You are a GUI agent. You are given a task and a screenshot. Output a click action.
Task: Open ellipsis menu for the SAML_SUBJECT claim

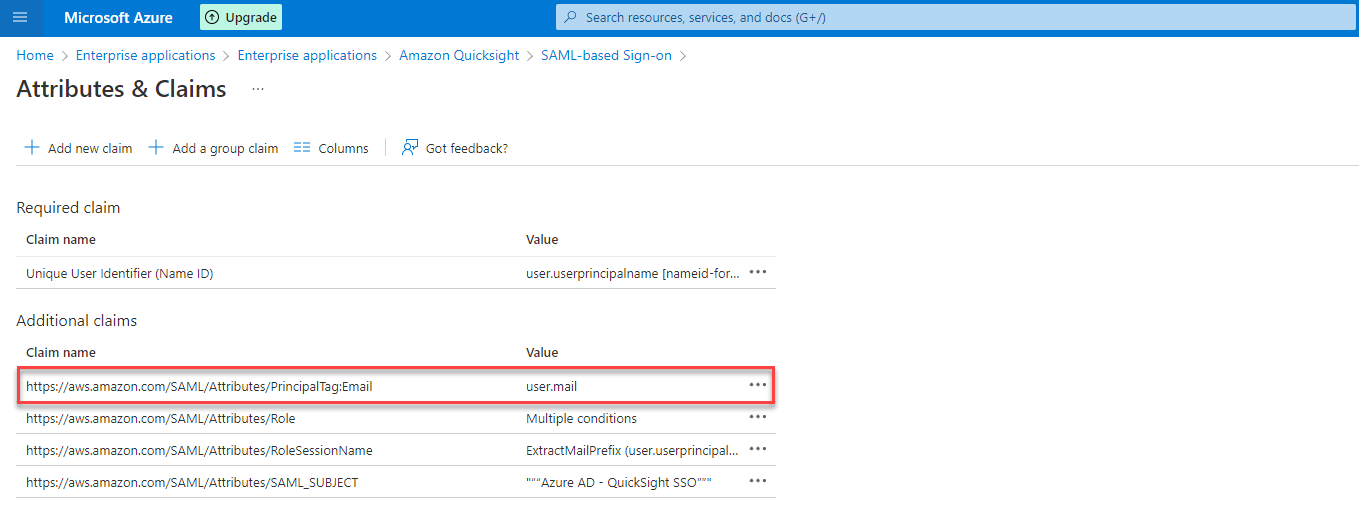coord(758,481)
